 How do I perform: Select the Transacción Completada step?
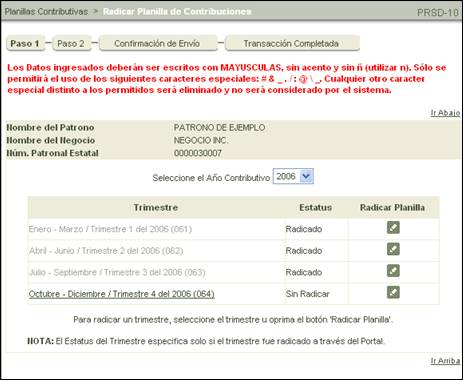coord(292,44)
